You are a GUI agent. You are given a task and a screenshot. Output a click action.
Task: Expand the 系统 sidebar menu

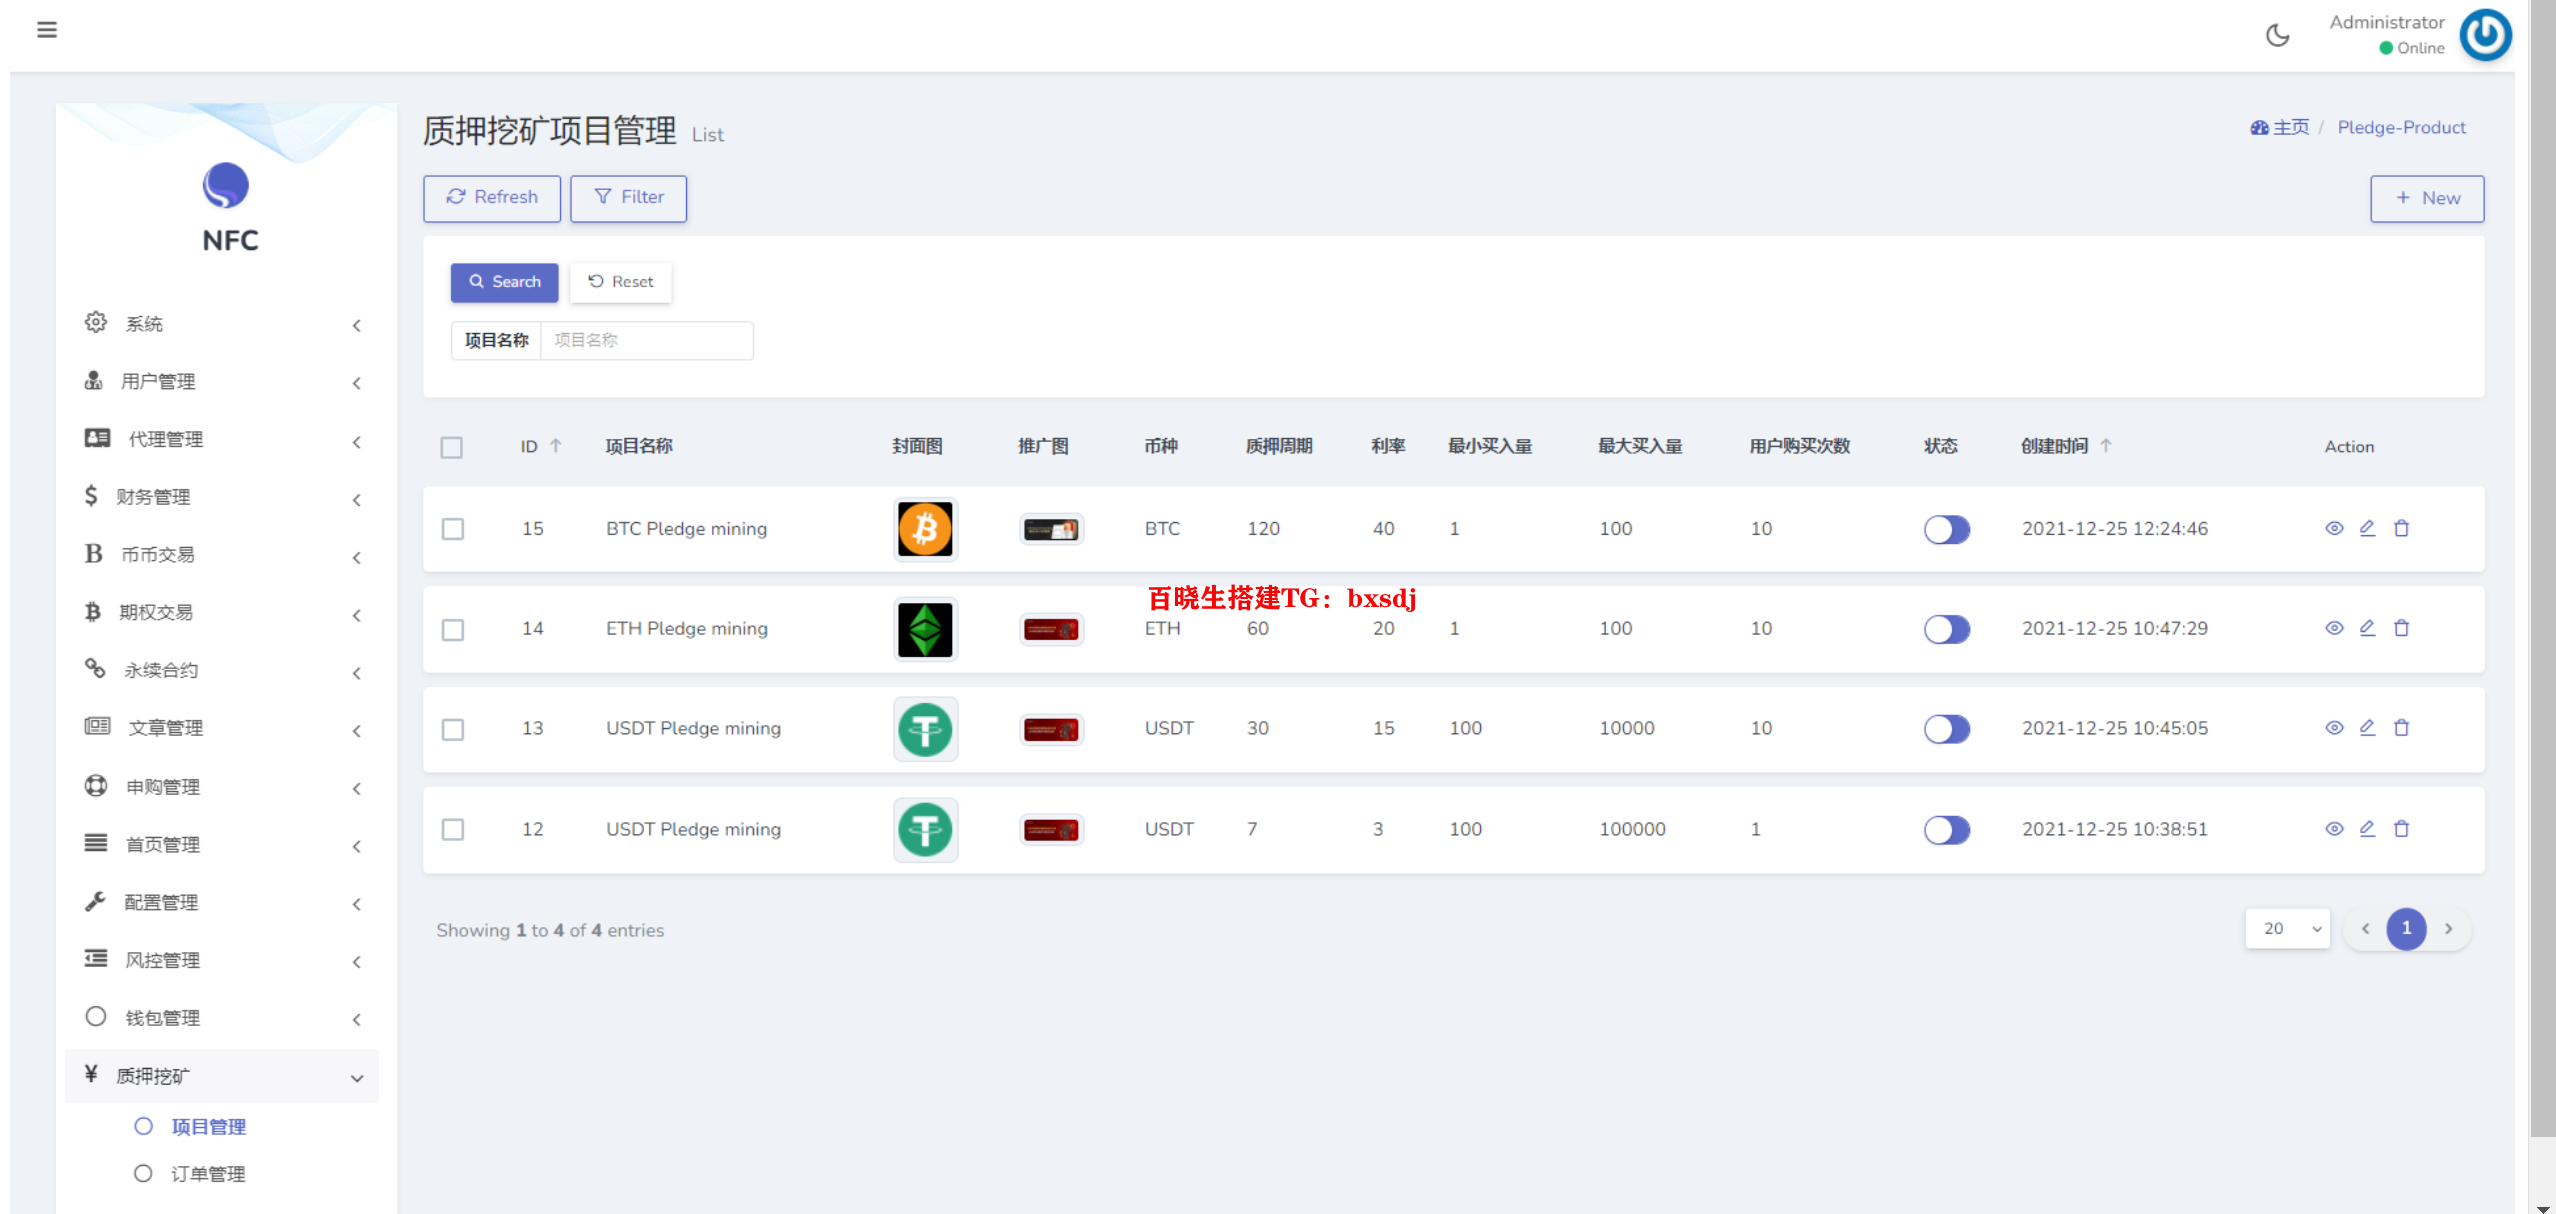(222, 324)
